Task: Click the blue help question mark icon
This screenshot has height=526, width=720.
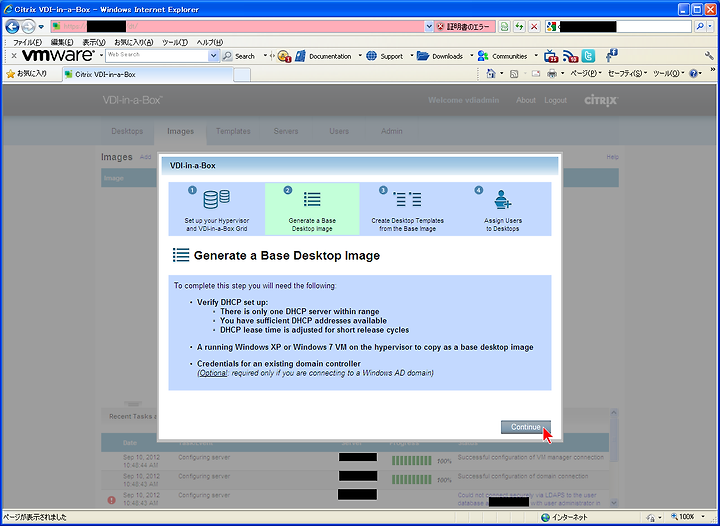Action: (693, 73)
